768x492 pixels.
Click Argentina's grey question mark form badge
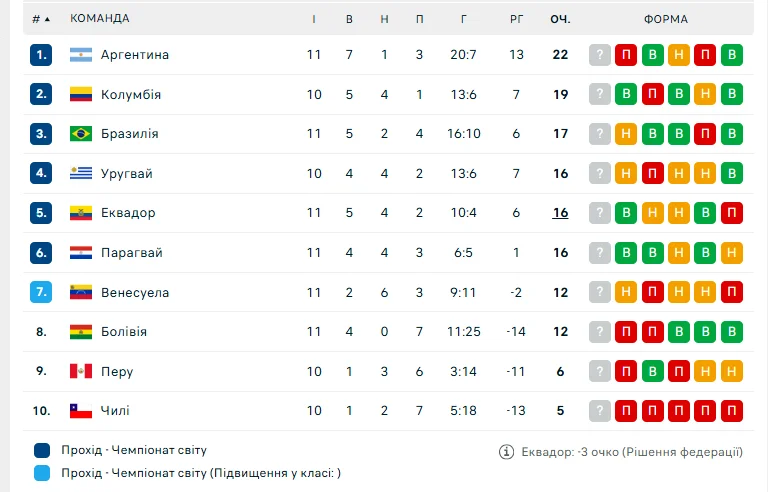600,55
